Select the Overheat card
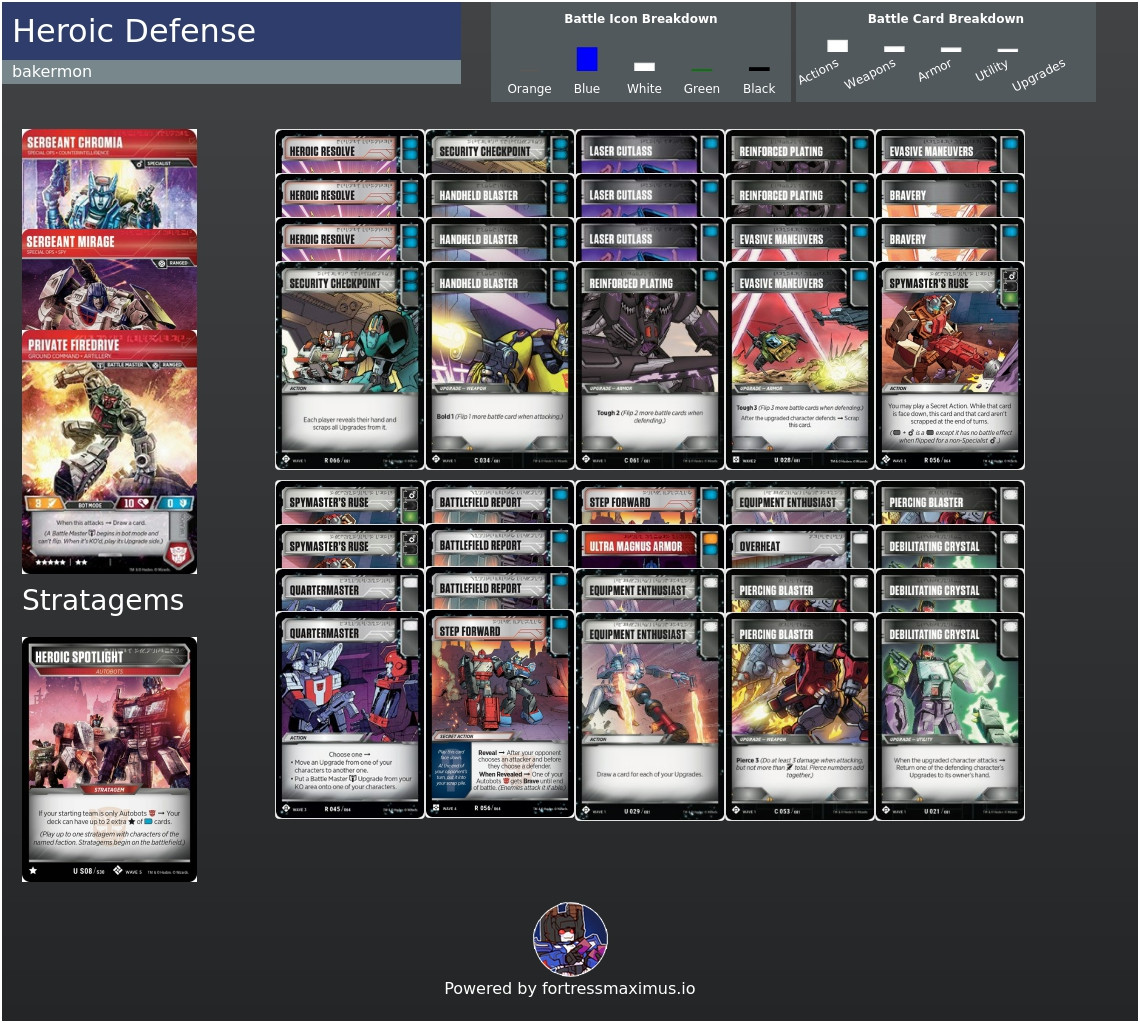 point(799,547)
